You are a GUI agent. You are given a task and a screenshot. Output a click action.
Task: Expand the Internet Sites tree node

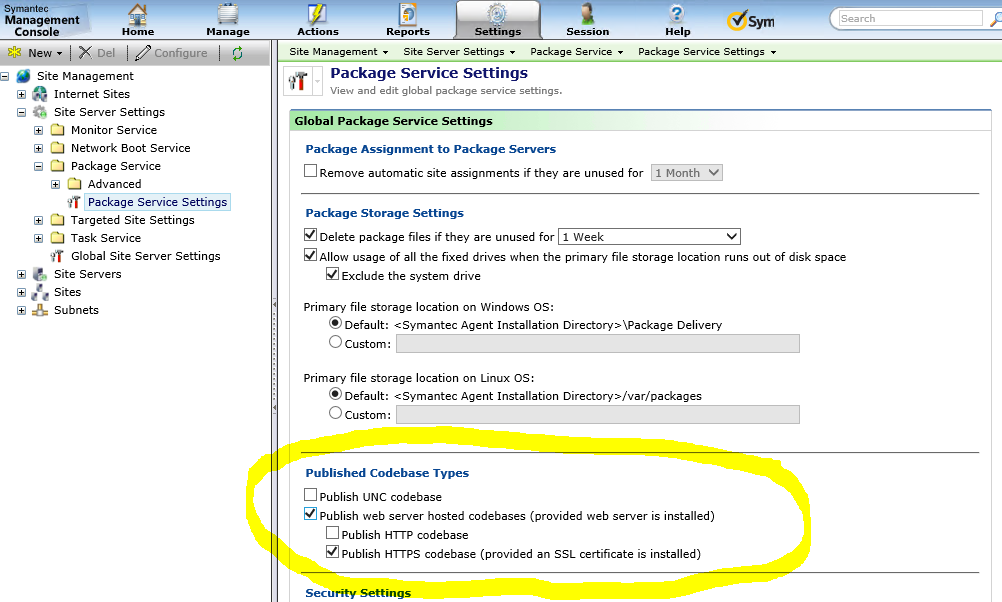point(22,94)
